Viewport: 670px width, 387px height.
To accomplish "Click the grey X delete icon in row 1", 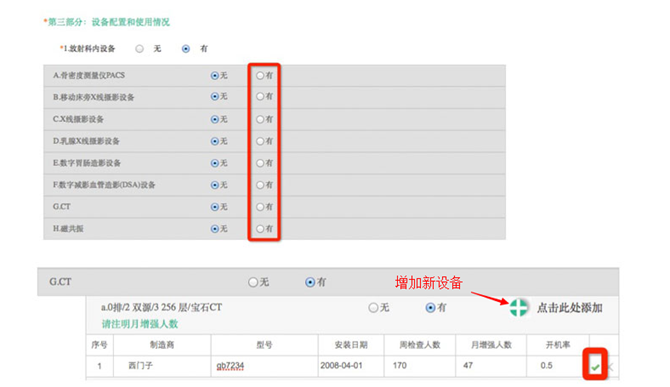I will coord(610,367).
